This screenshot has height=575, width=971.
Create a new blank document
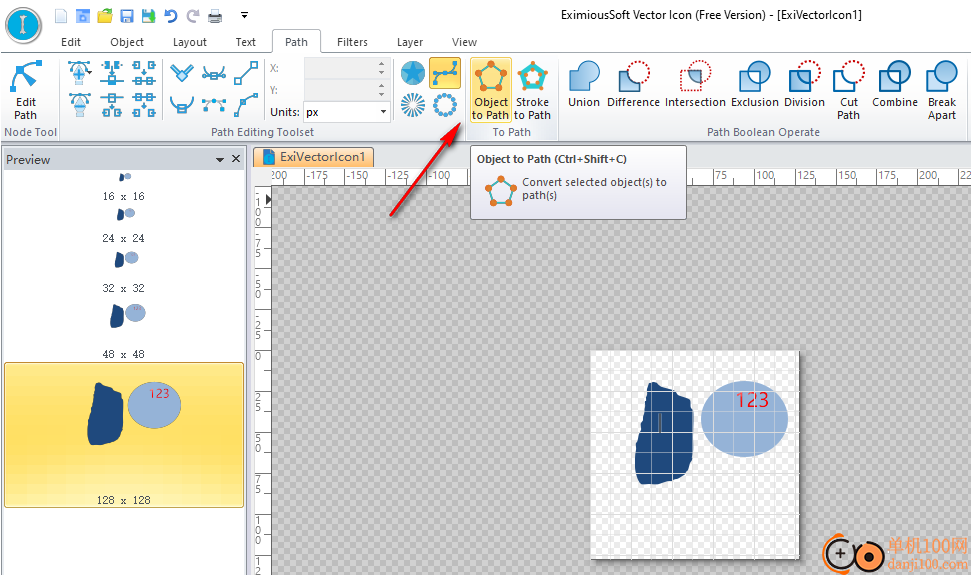pyautogui.click(x=61, y=15)
